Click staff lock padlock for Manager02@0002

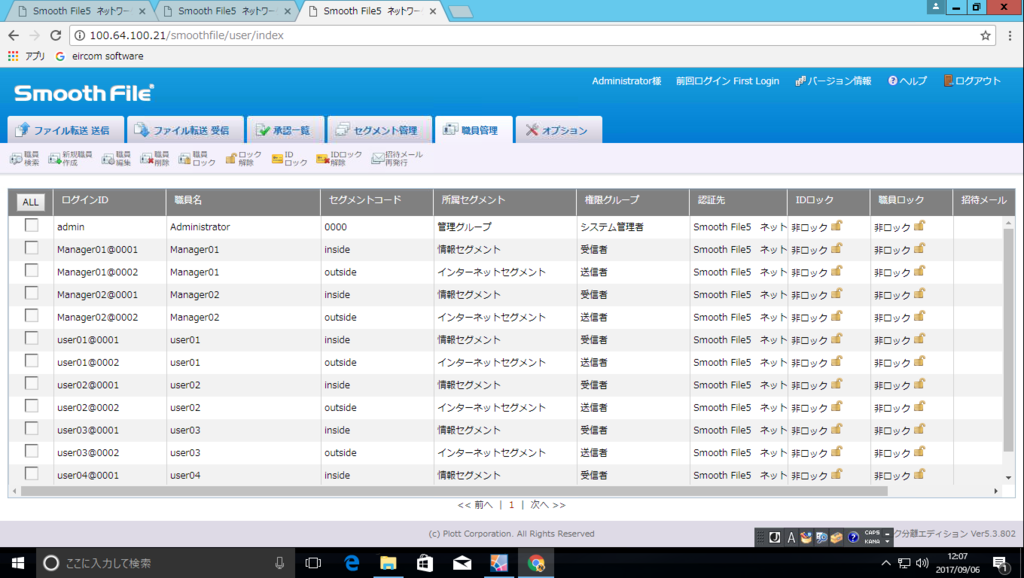[920, 317]
